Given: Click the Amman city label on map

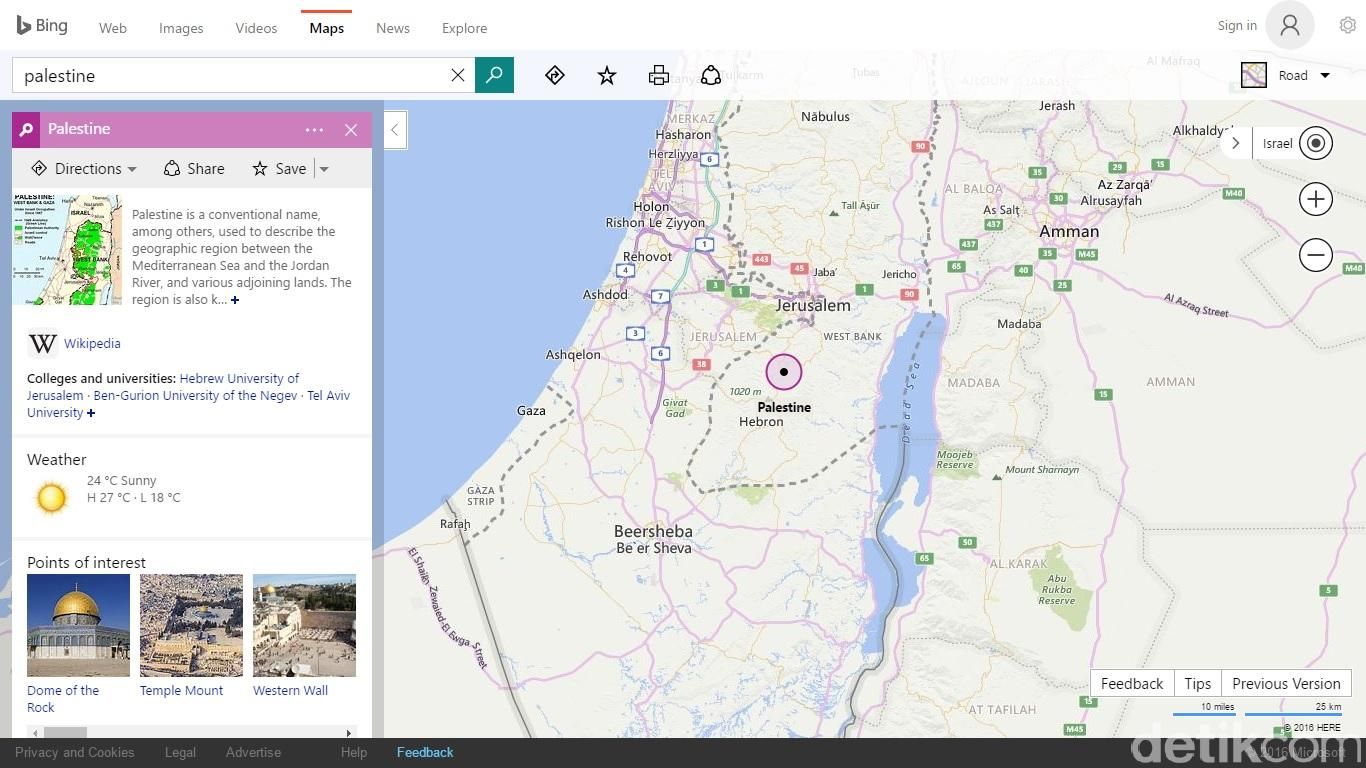Looking at the screenshot, I should 1069,231.
